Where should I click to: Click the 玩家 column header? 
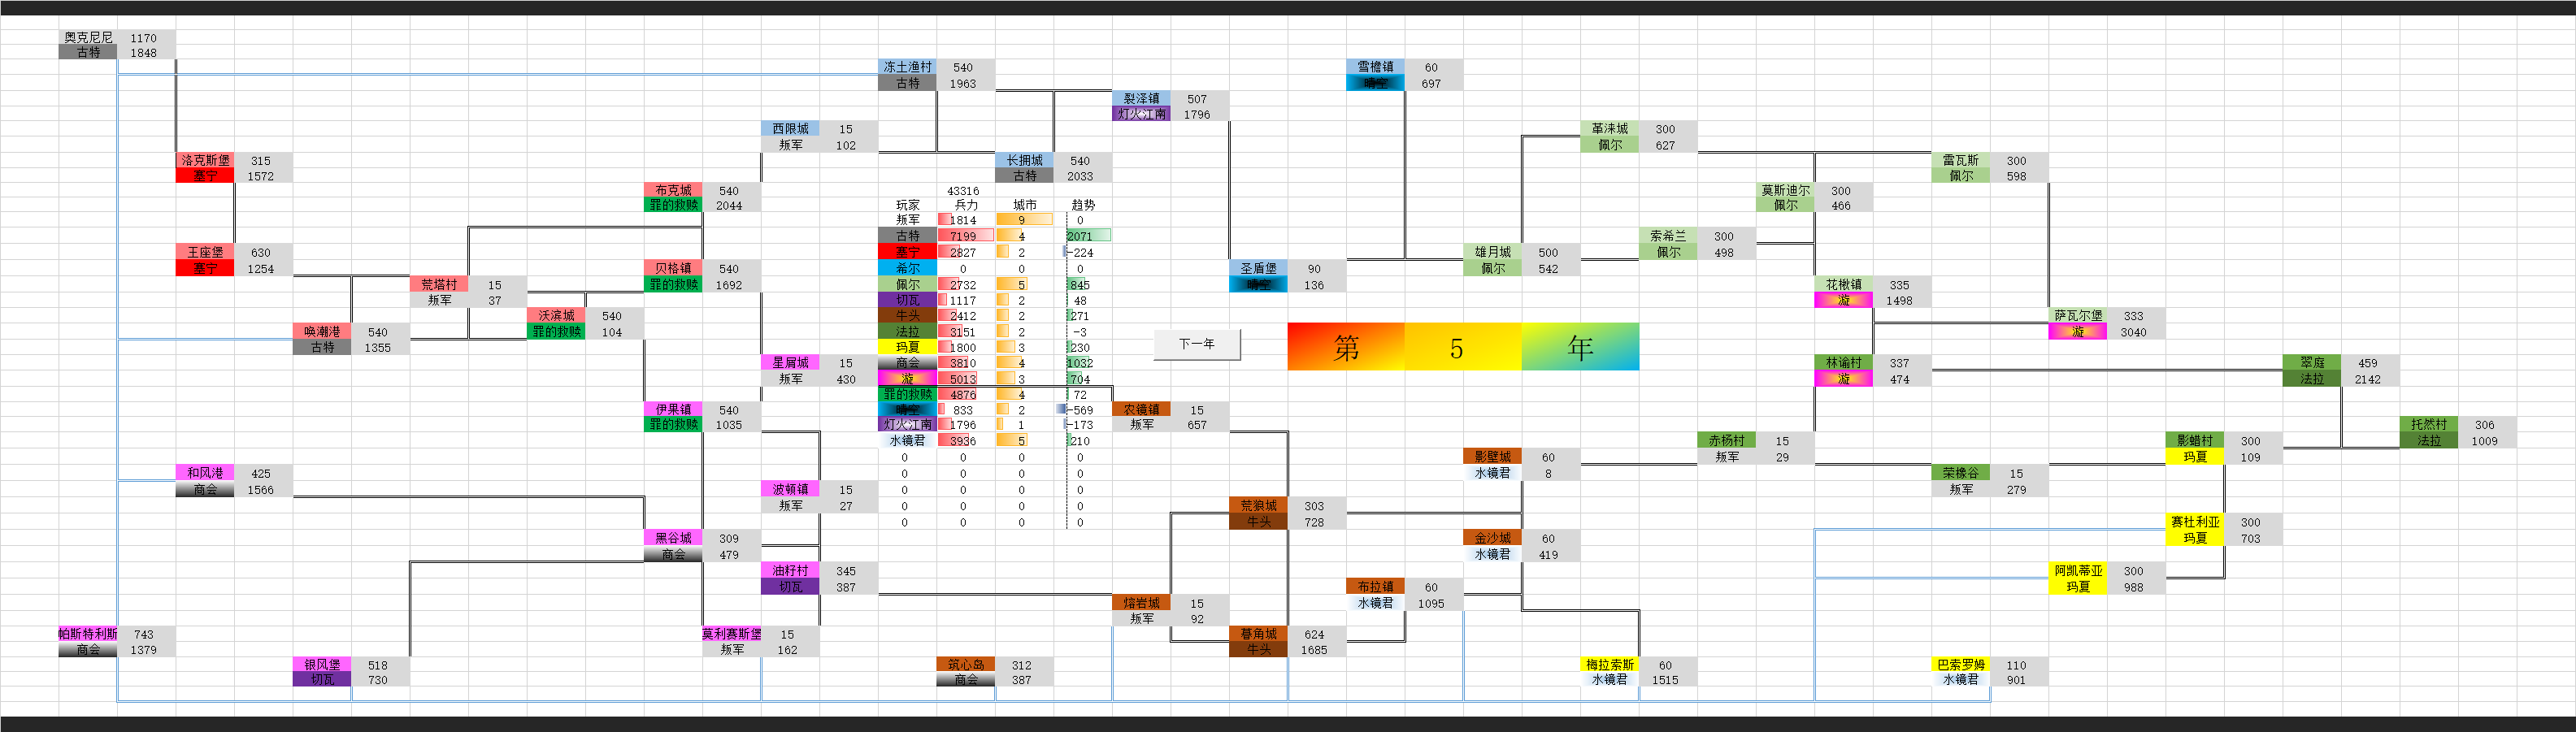[907, 205]
